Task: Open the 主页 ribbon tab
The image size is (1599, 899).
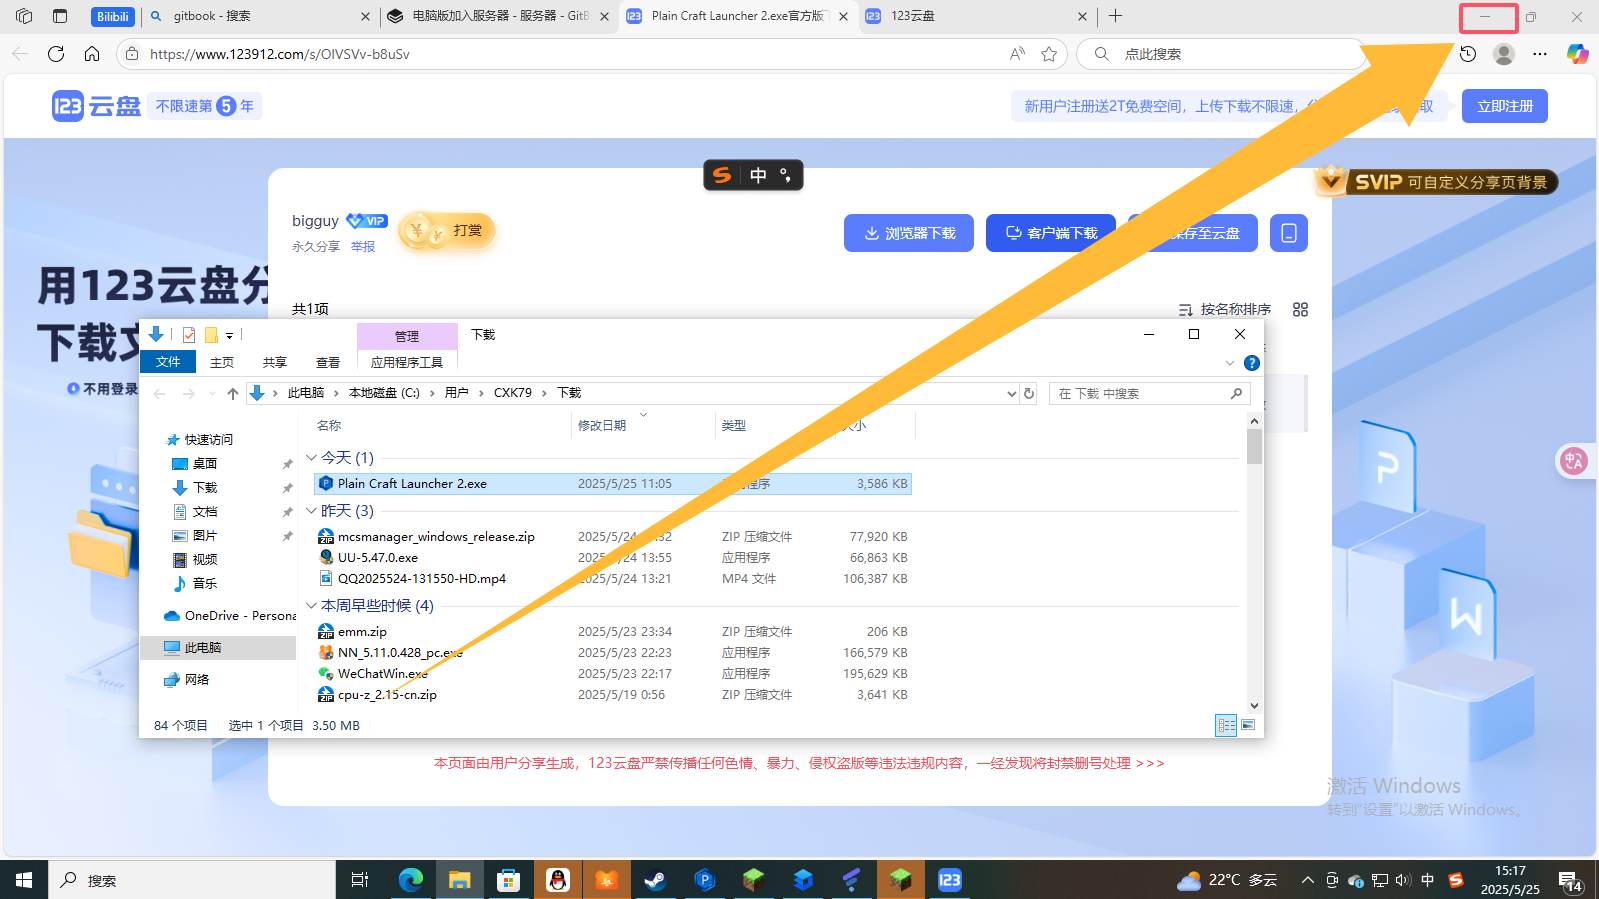Action: (222, 362)
